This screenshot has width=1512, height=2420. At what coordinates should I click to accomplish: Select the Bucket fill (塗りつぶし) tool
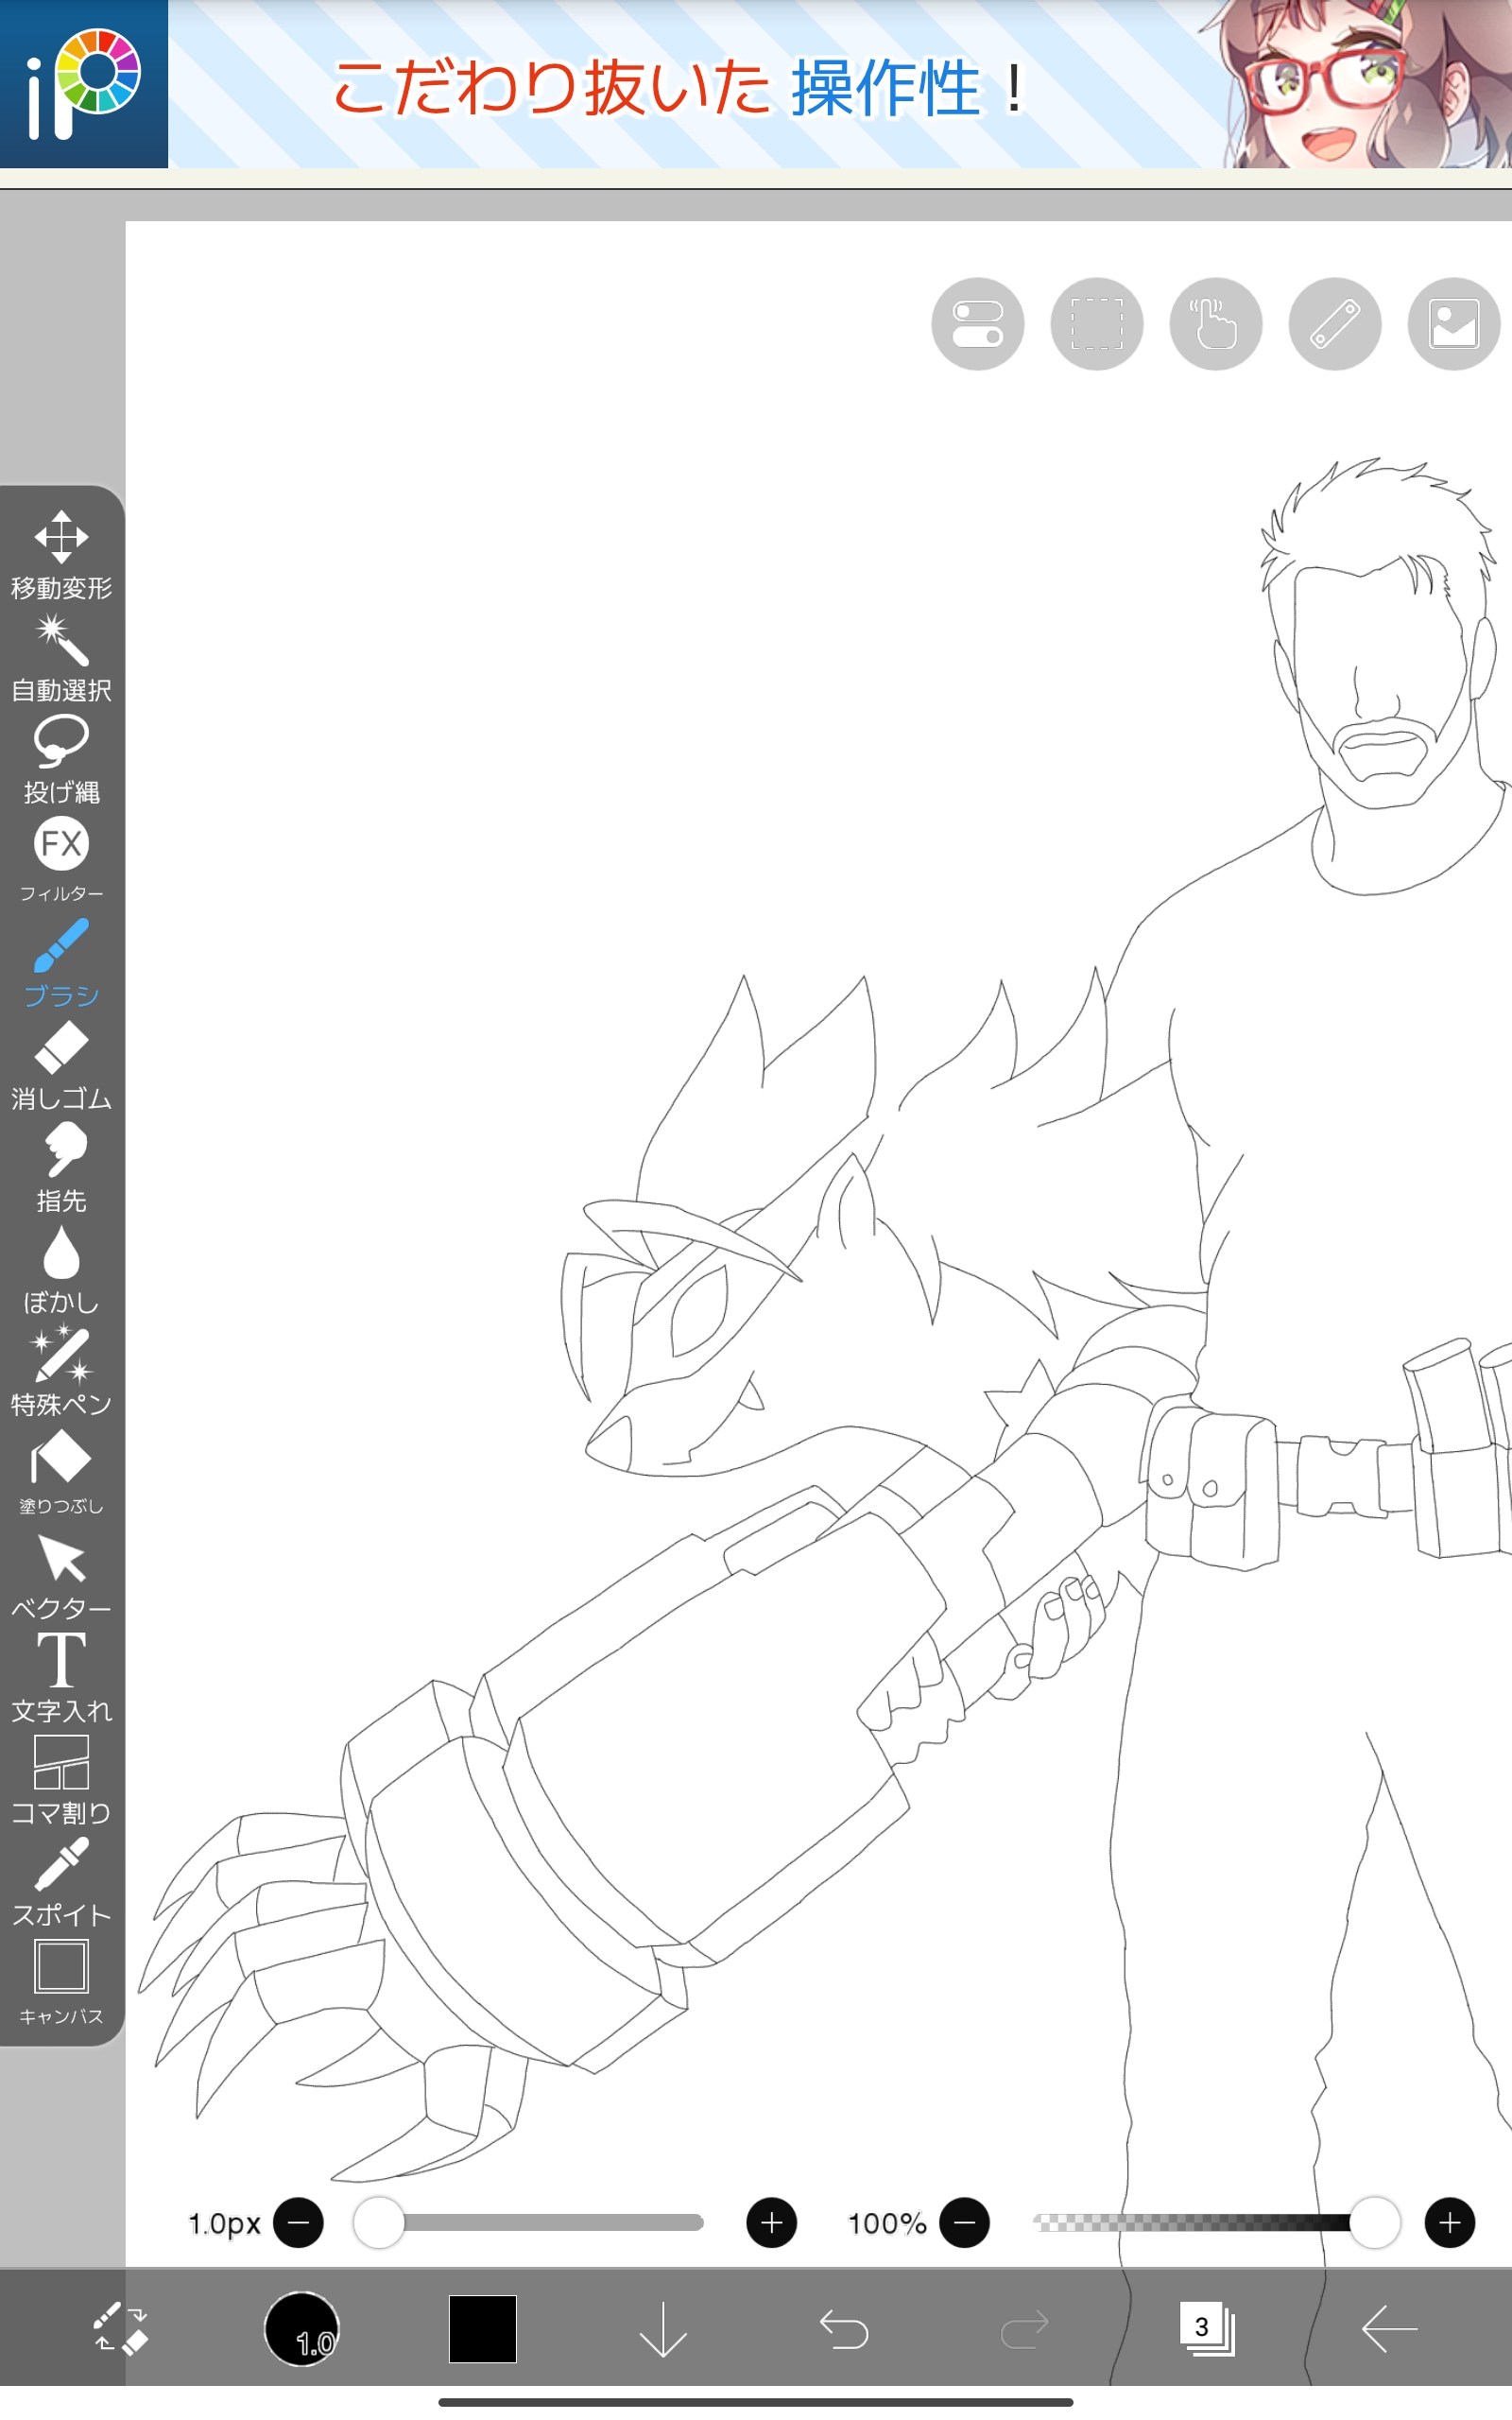pyautogui.click(x=61, y=1472)
